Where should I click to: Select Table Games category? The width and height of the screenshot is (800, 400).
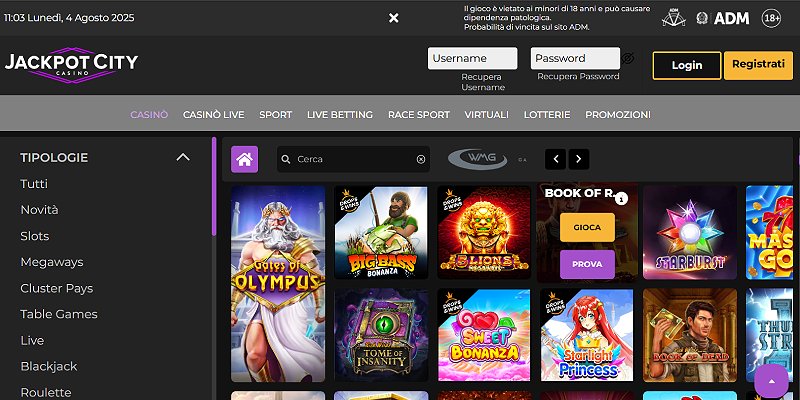coord(59,314)
